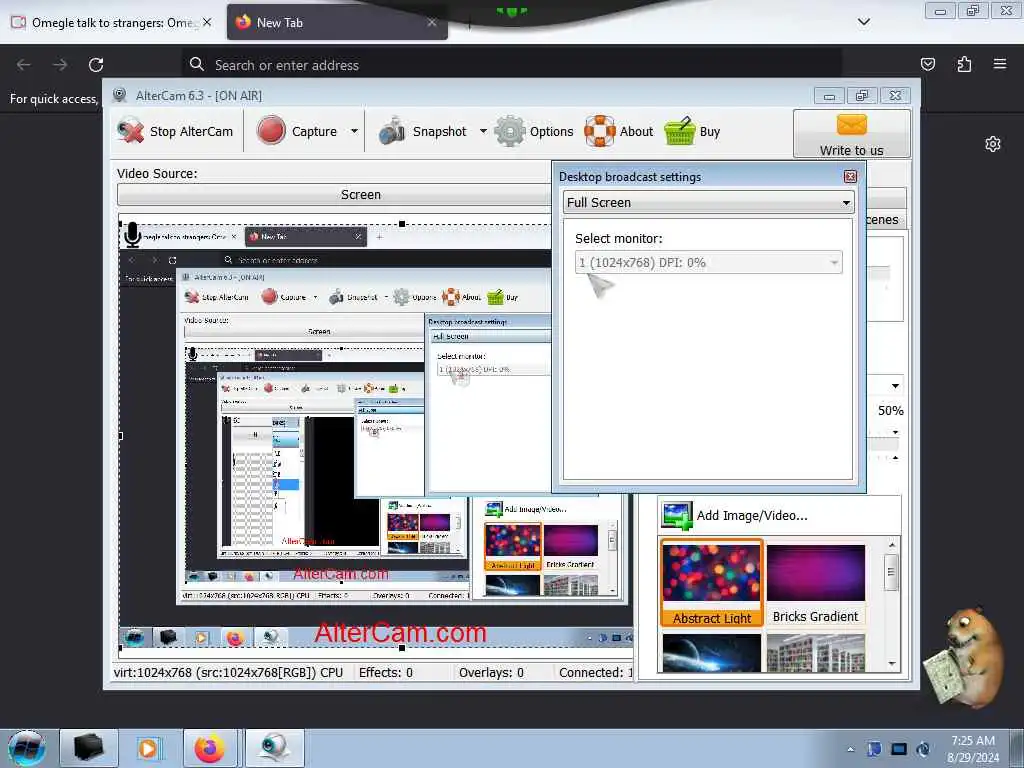Click the Overlays: 0 status entry
This screenshot has height=768, width=1024.
point(491,672)
